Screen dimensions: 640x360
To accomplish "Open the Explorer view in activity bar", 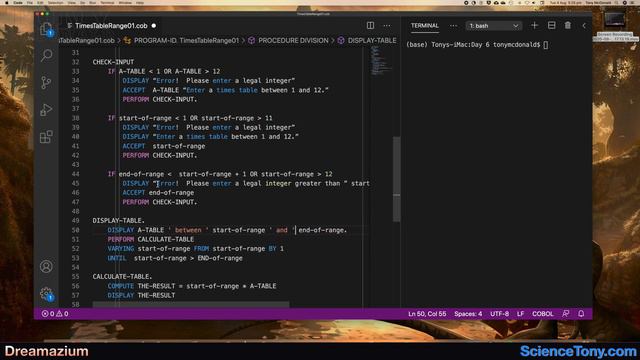I will (46, 29).
